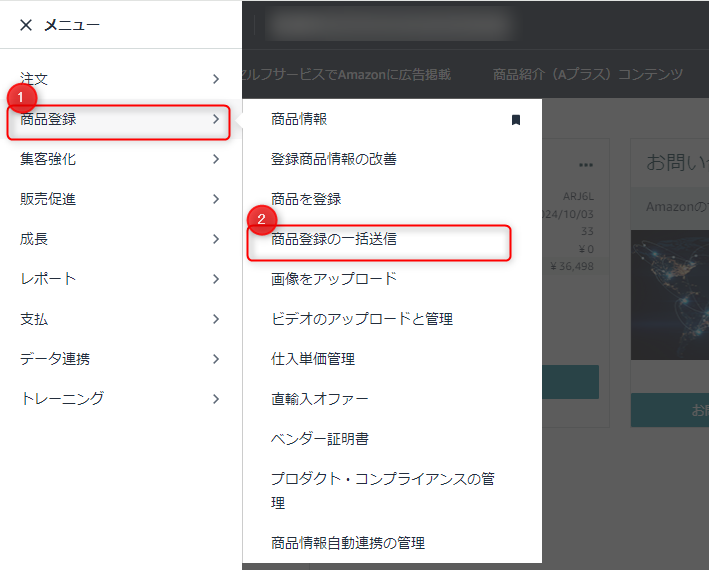Choose 登録商品情報の改善 in the submenu
Image resolution: width=709 pixels, height=570 pixels.
334,159
